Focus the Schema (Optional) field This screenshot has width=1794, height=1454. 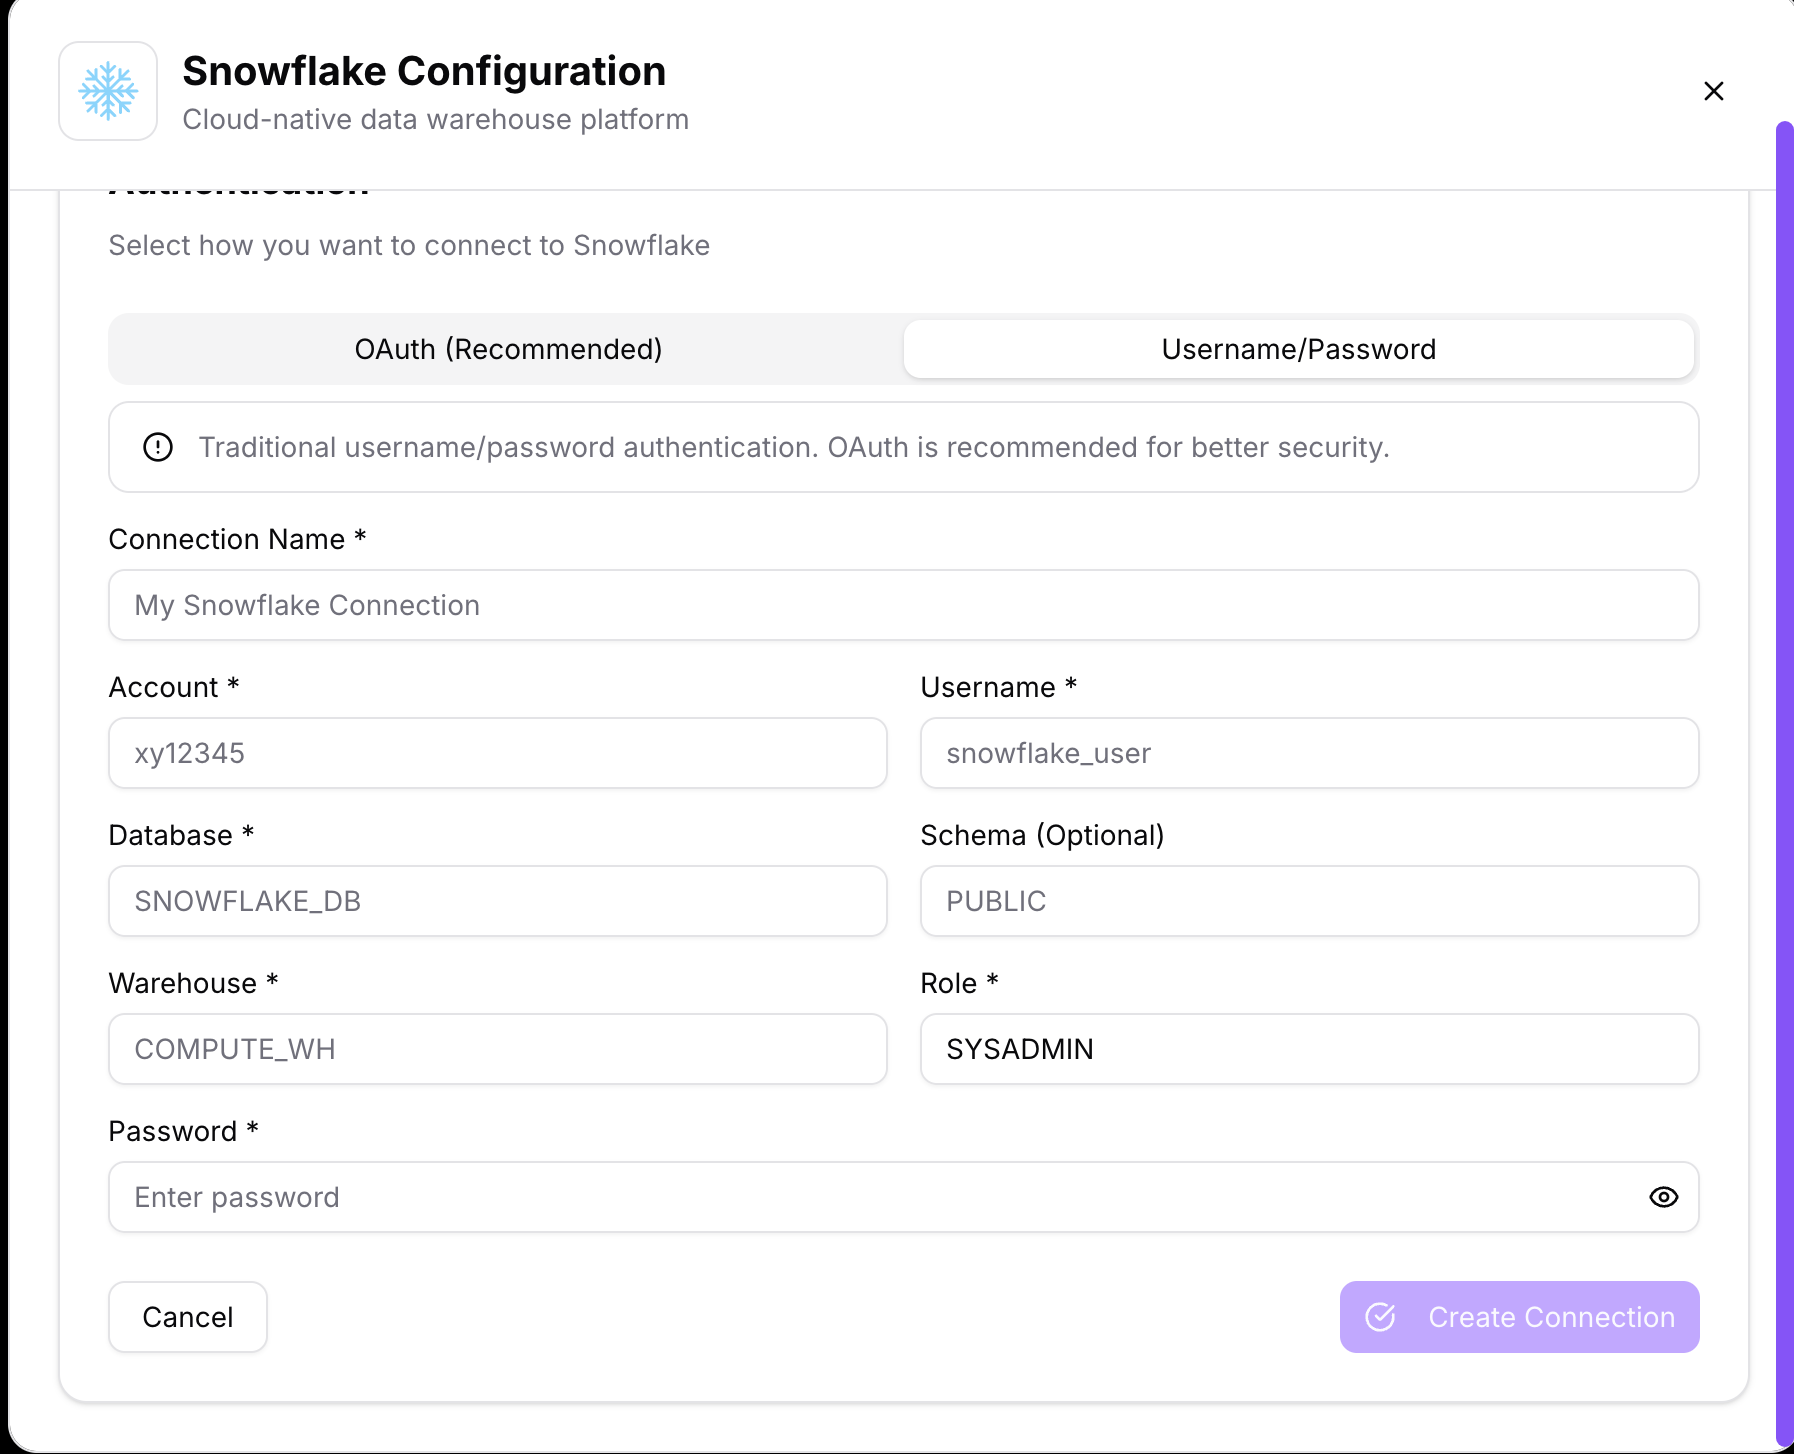(x=1309, y=901)
